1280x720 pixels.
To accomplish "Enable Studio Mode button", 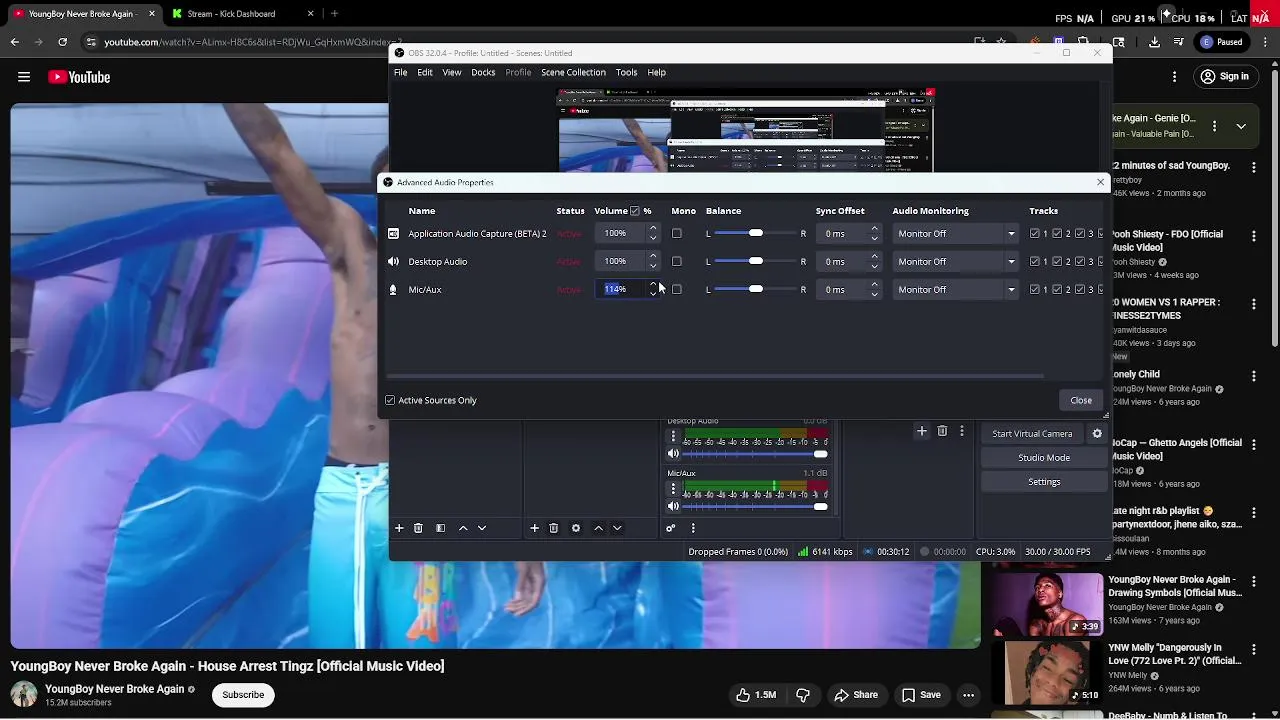I will point(1044,458).
